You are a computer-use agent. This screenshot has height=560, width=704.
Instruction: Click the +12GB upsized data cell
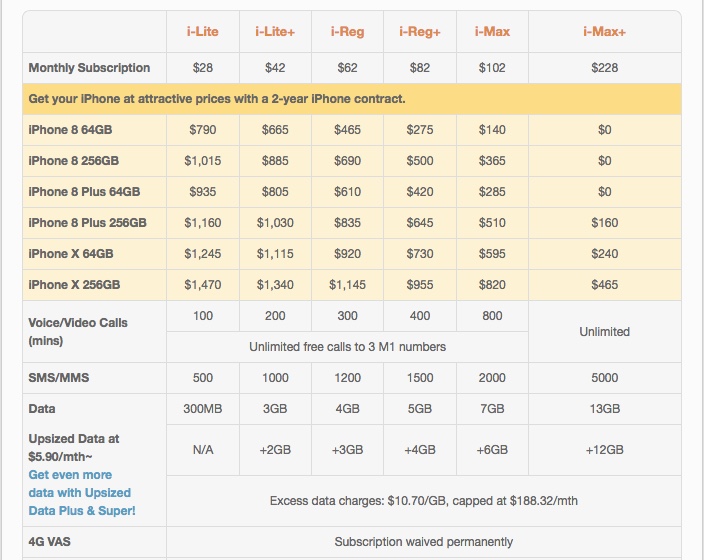click(604, 450)
